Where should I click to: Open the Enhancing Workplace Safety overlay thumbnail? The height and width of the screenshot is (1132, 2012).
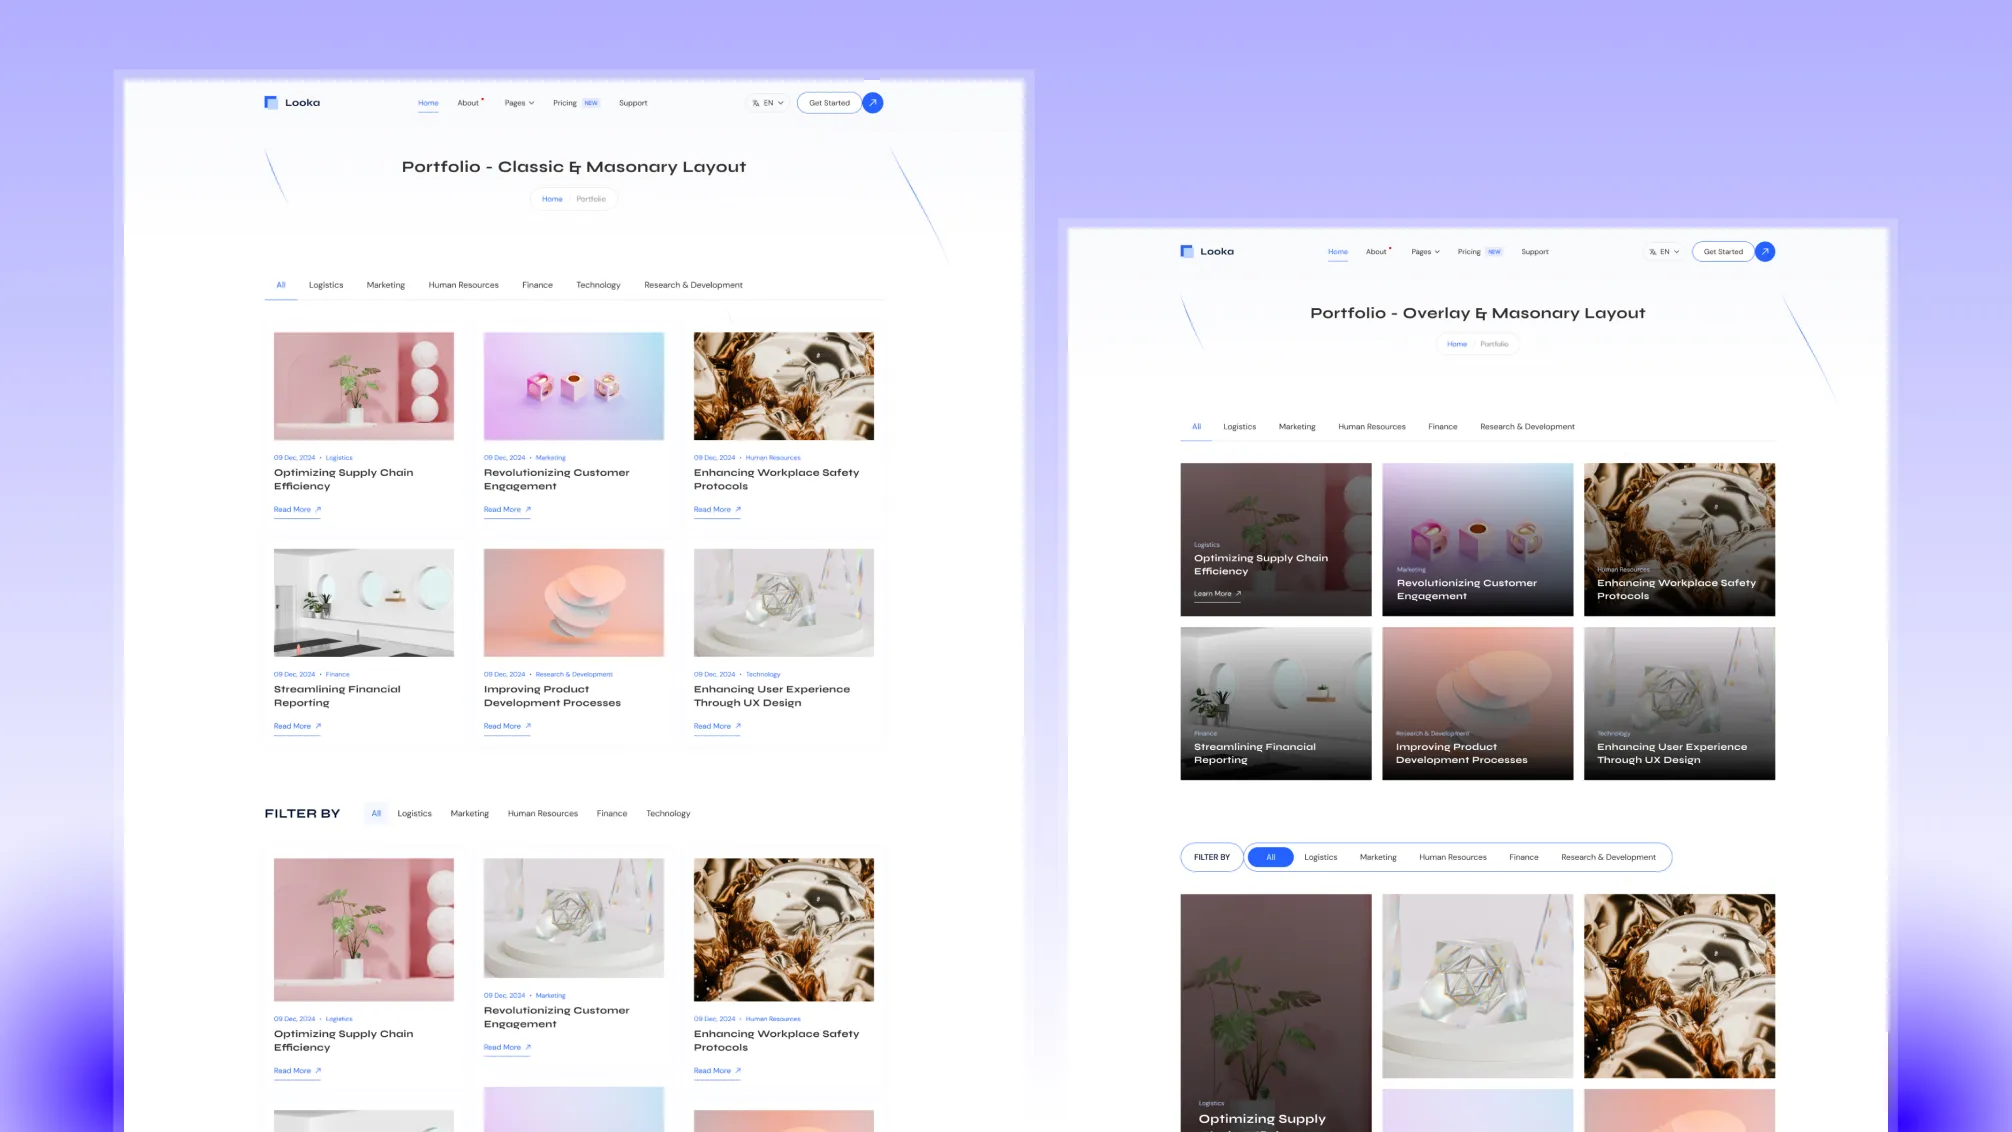pyautogui.click(x=1679, y=539)
